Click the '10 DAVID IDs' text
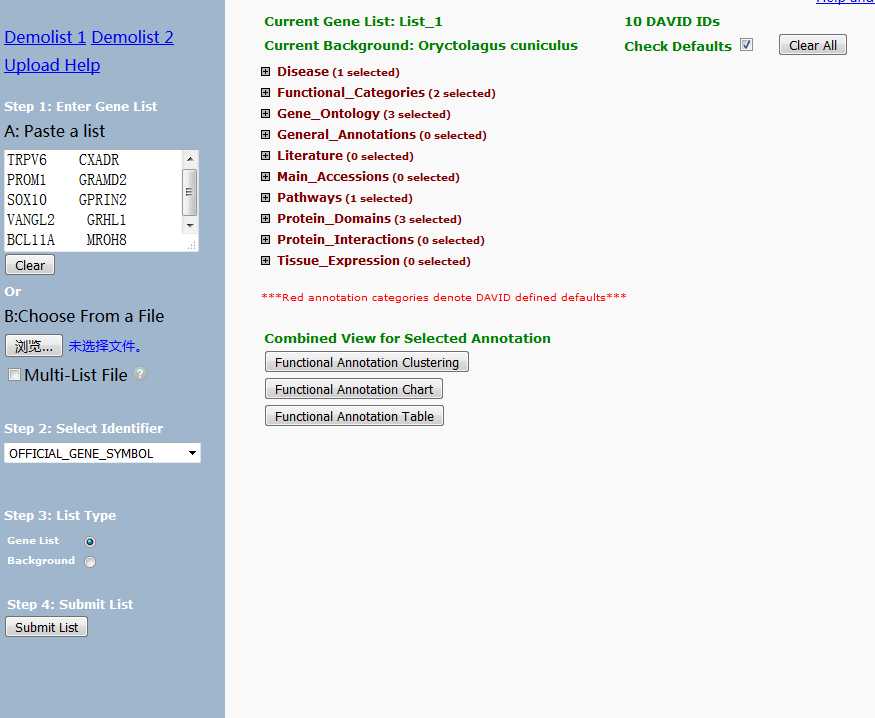This screenshot has width=875, height=718. coord(672,22)
